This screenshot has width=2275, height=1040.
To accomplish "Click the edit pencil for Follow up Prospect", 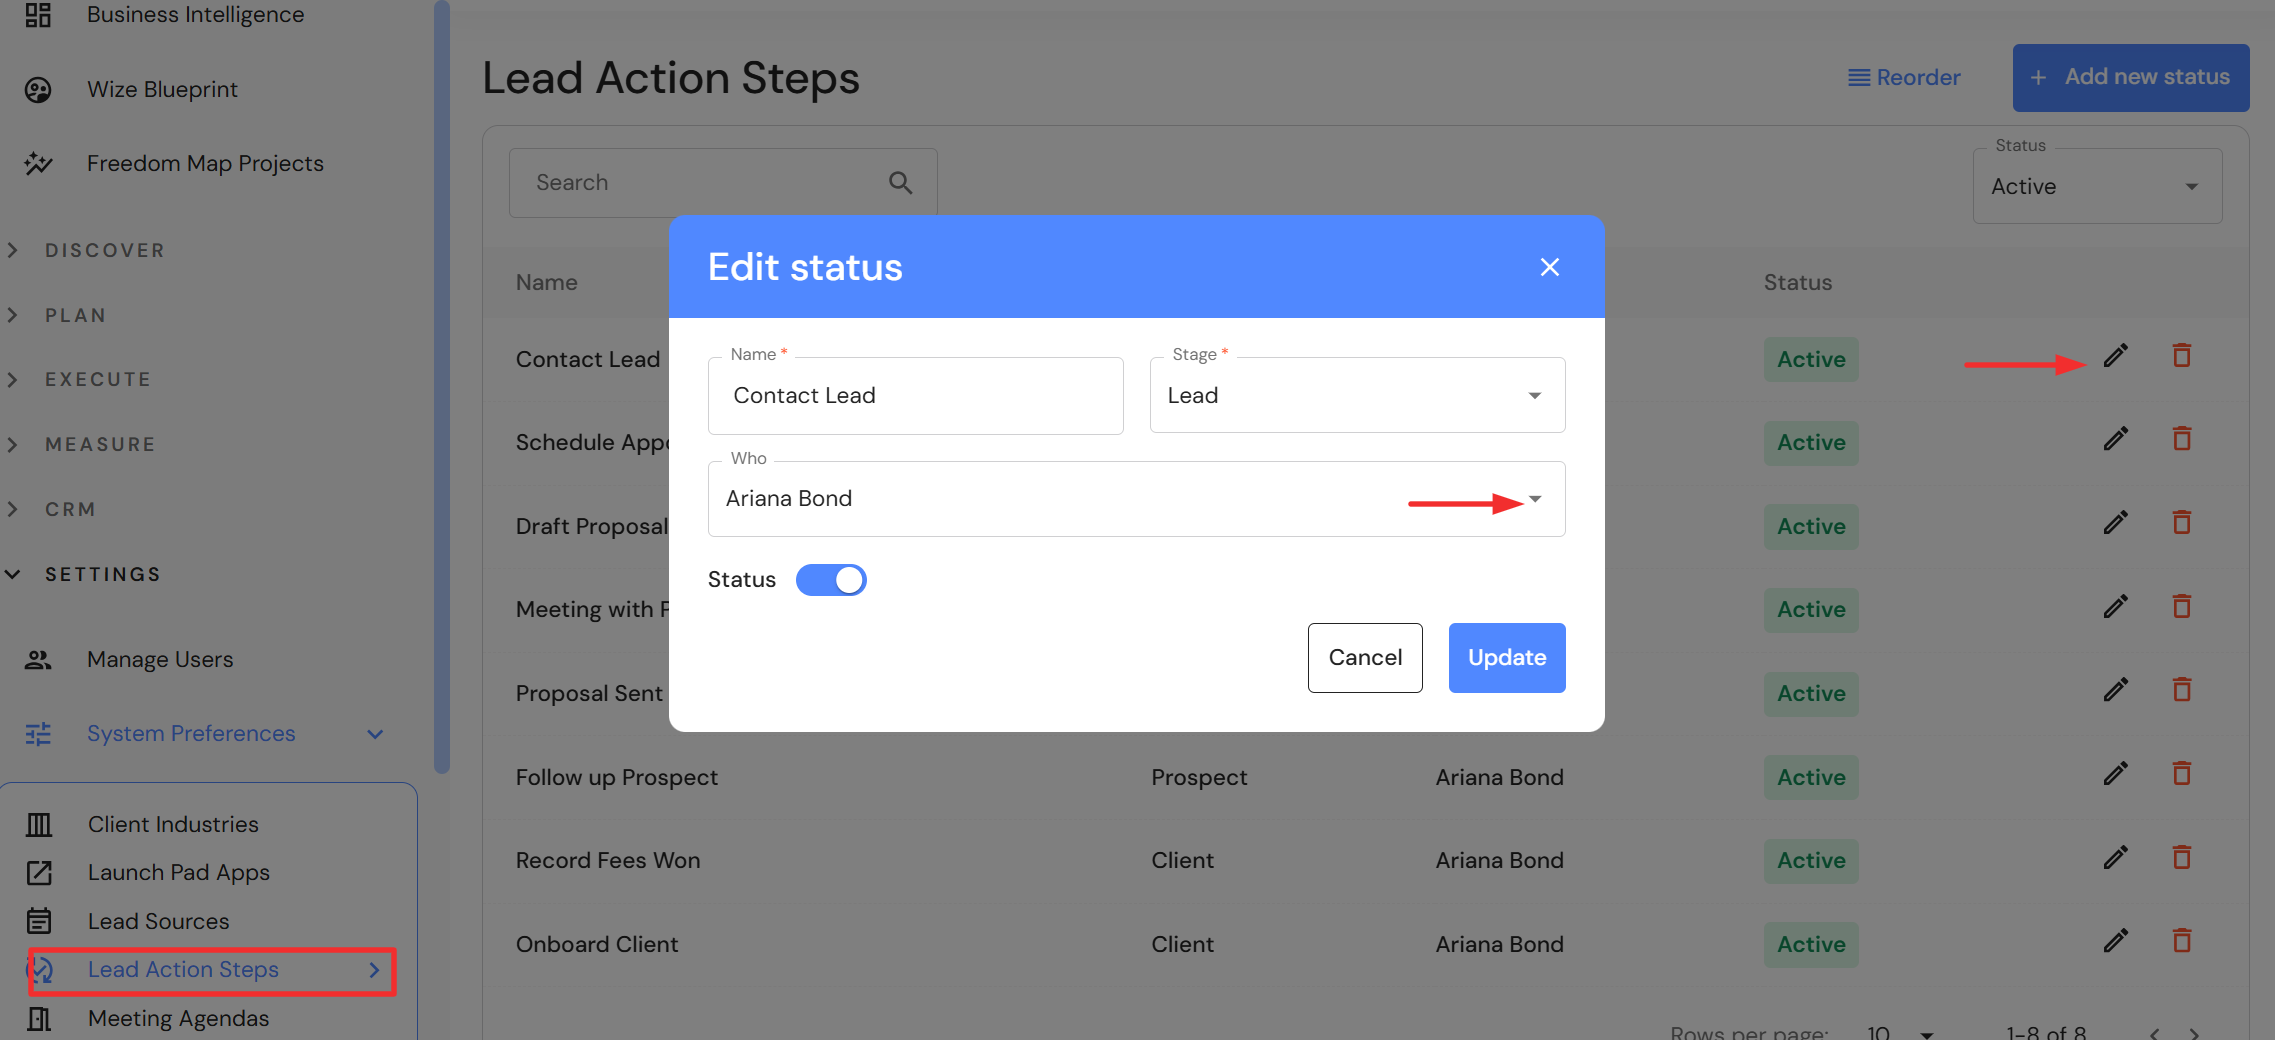I will pos(2115,774).
